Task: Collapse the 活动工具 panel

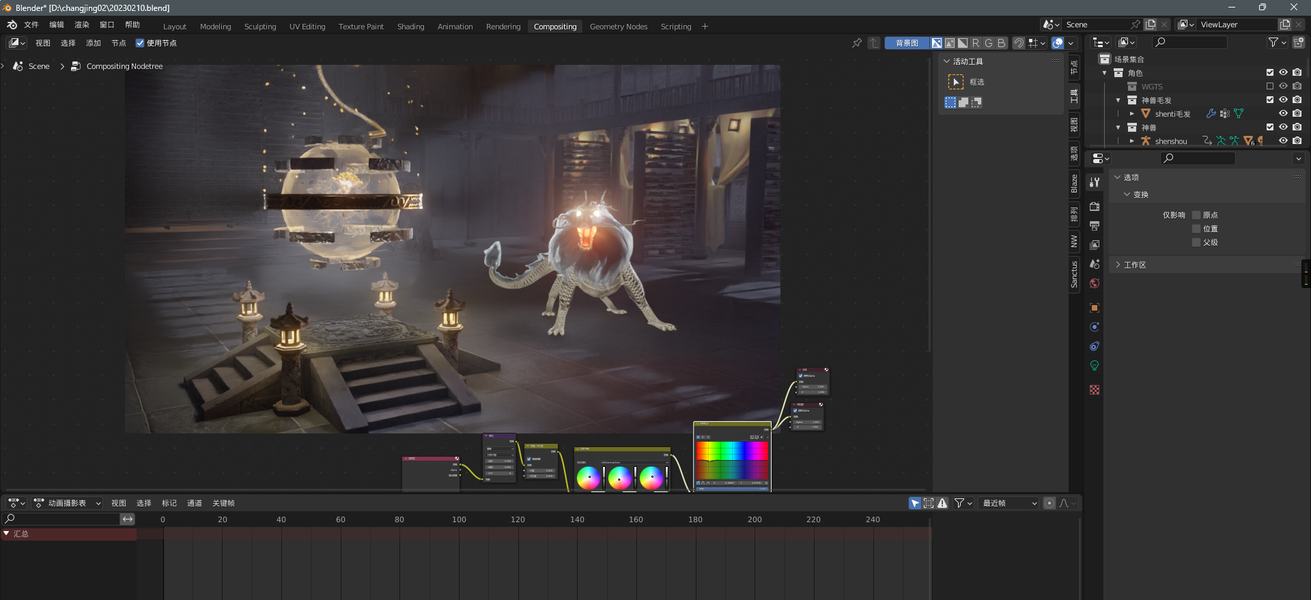Action: click(x=946, y=61)
